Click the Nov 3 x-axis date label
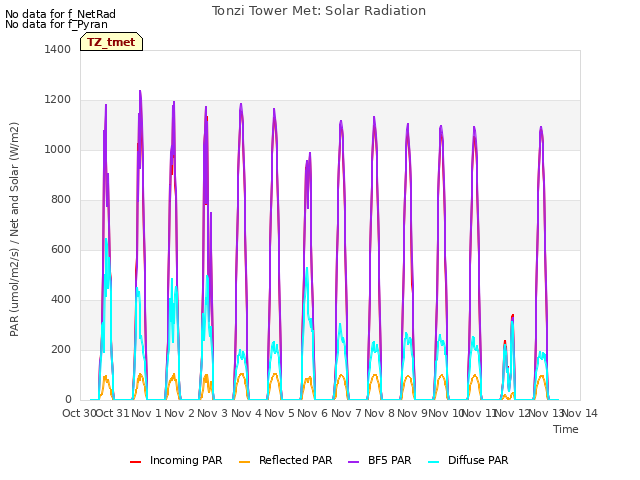The image size is (640, 480). [213, 413]
